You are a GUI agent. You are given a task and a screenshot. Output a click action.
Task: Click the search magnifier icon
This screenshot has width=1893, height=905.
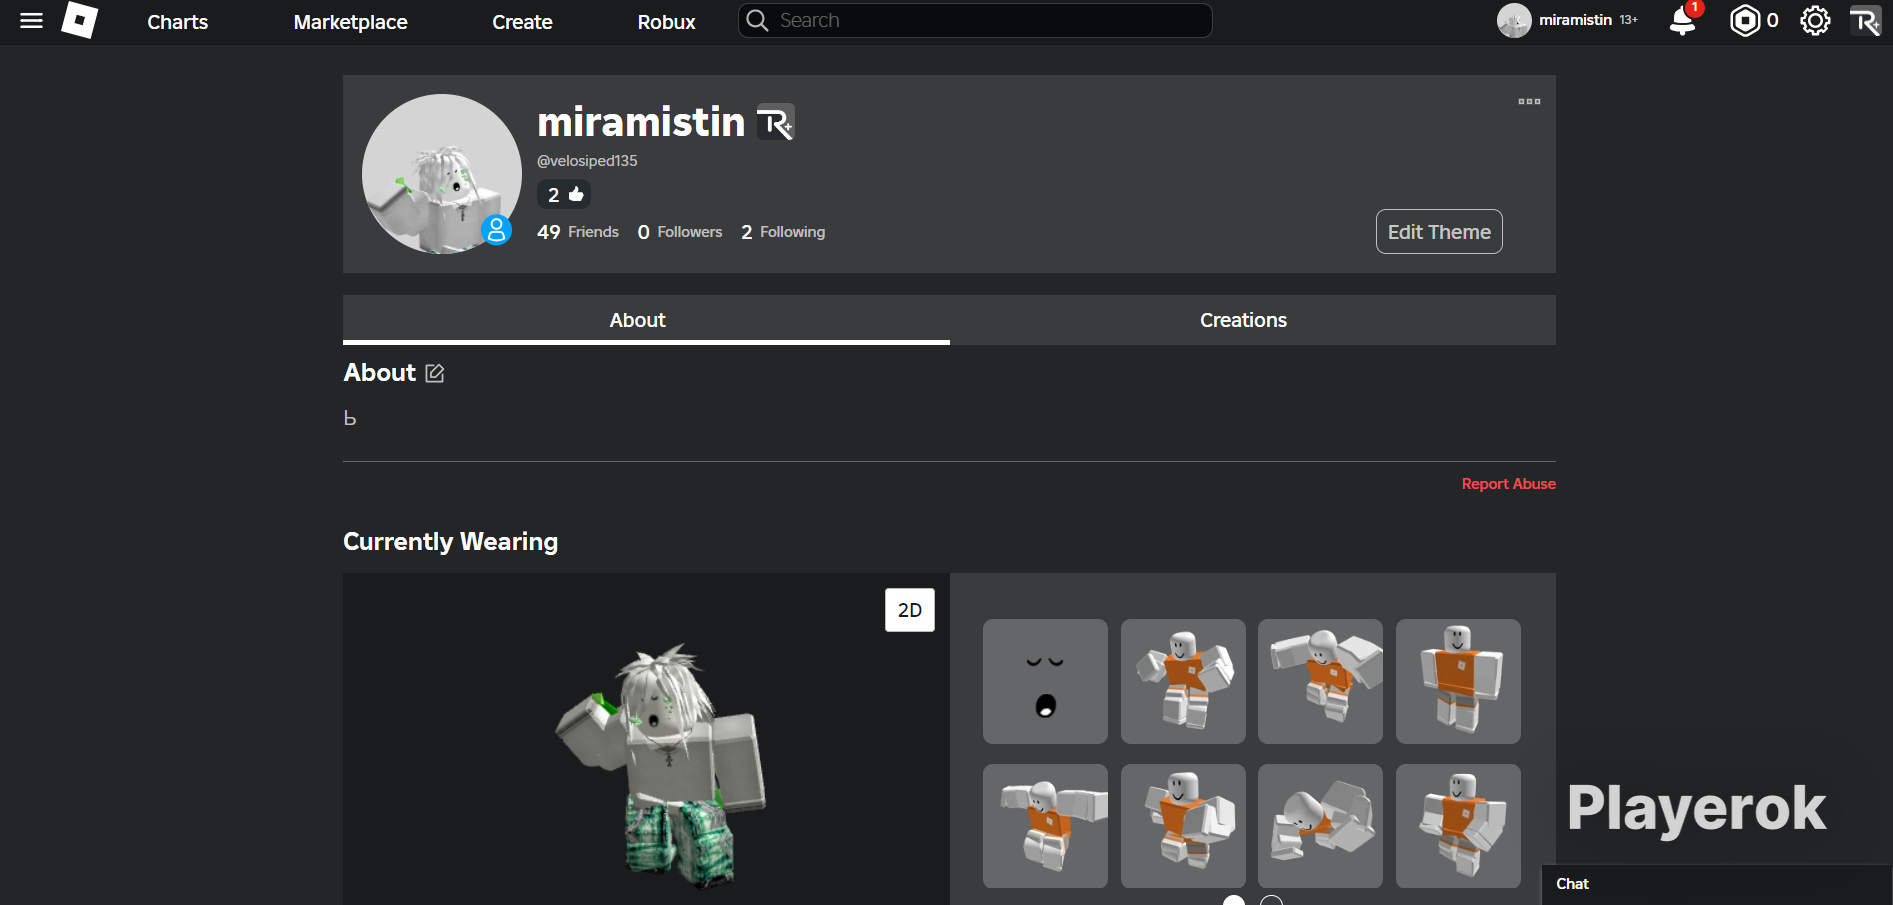click(758, 21)
